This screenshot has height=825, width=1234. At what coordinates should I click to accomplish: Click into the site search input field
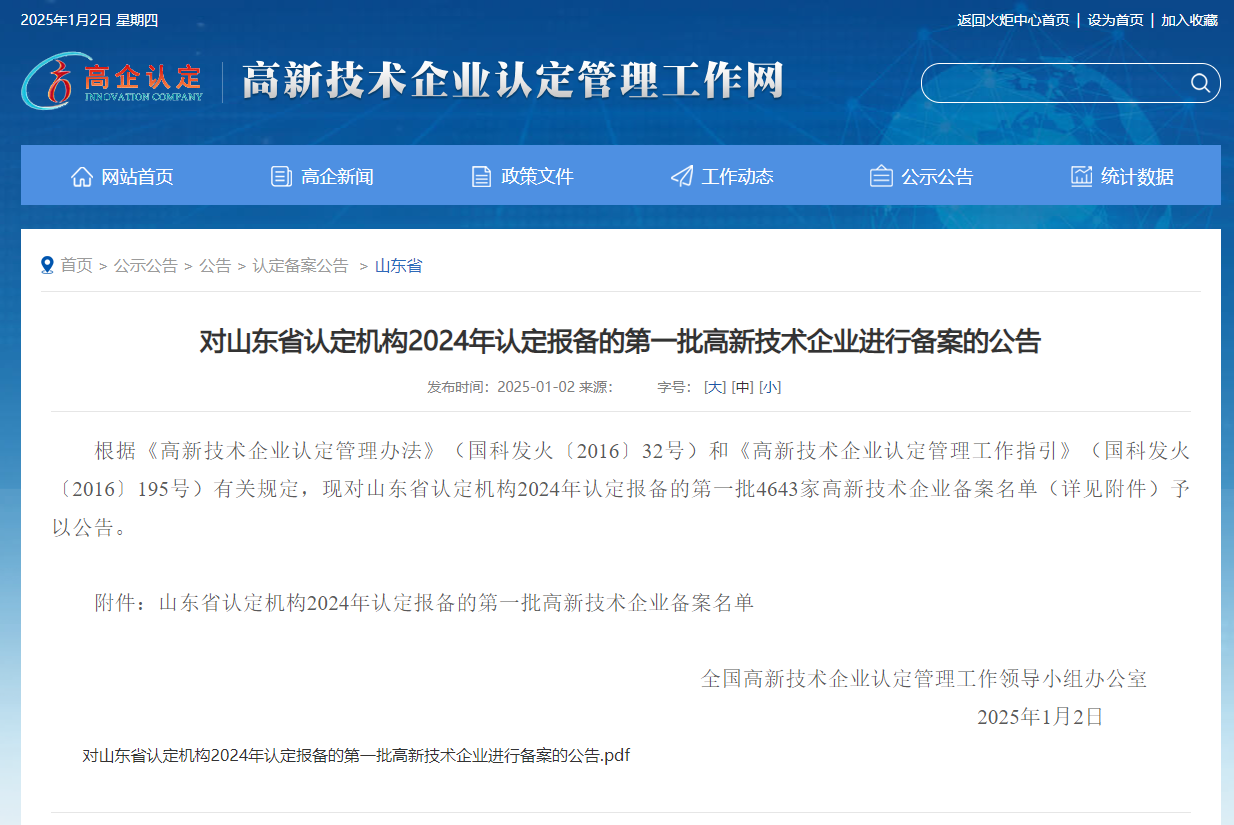tap(1050, 83)
